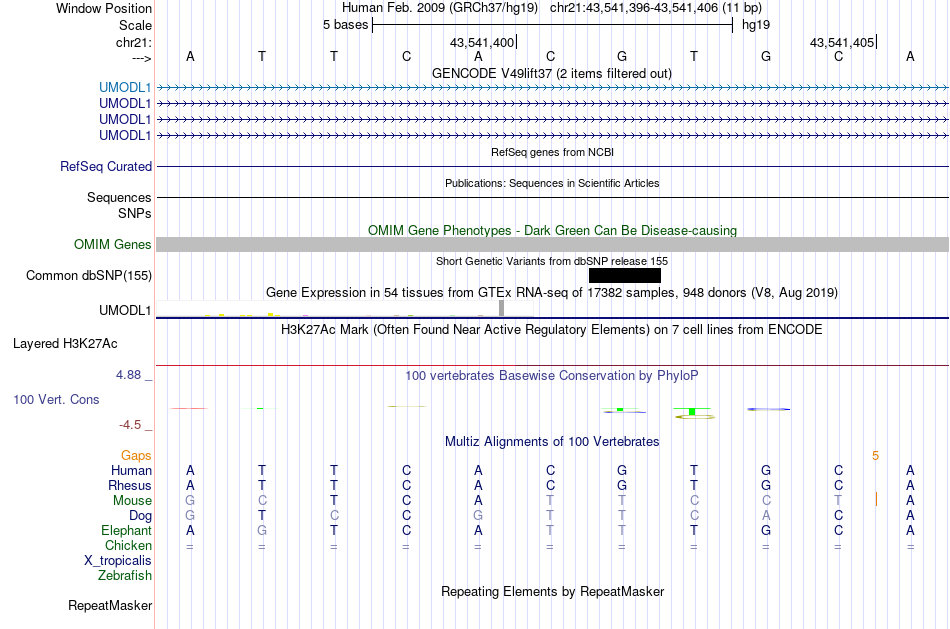The width and height of the screenshot is (950, 629).
Task: Open Publications: Sequences in Scientific Articles title
Action: [x=552, y=183]
